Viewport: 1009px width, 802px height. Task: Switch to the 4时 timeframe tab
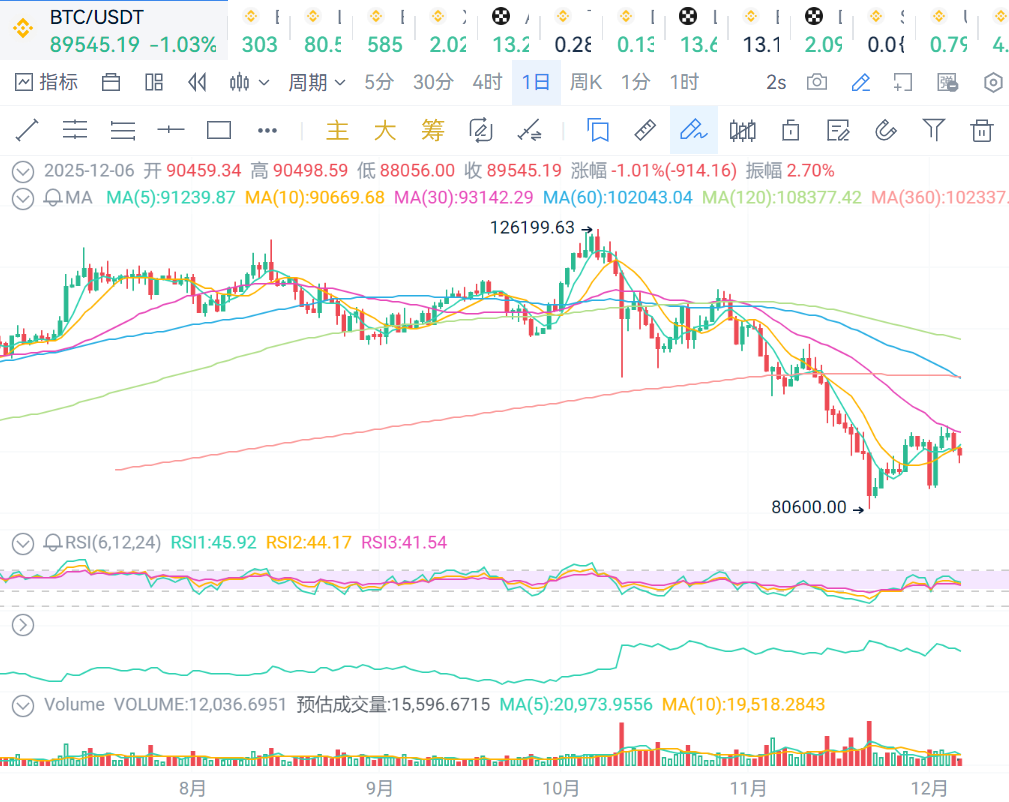click(x=487, y=83)
